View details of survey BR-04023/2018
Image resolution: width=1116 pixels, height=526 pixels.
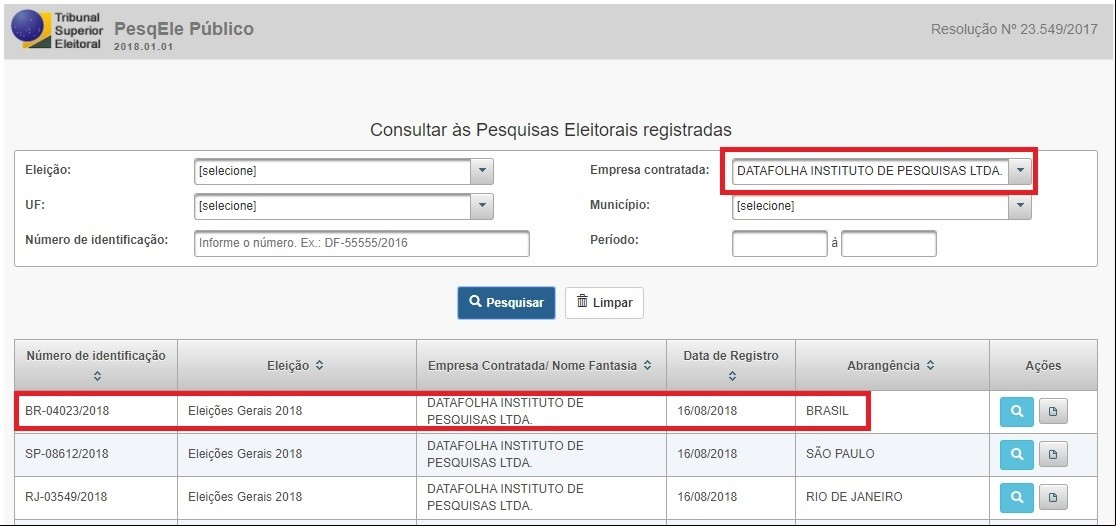click(x=1016, y=411)
